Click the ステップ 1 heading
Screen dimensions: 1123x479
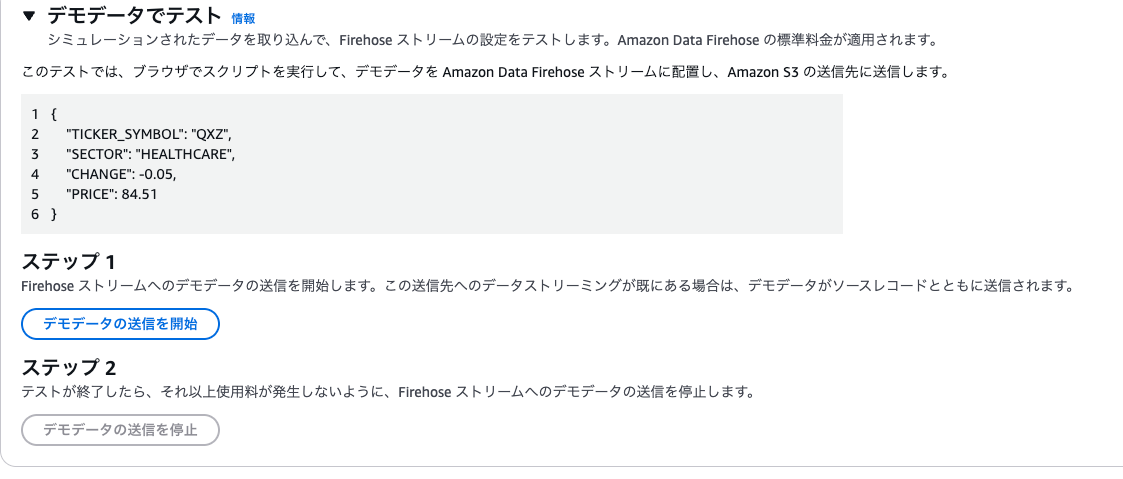(68, 261)
